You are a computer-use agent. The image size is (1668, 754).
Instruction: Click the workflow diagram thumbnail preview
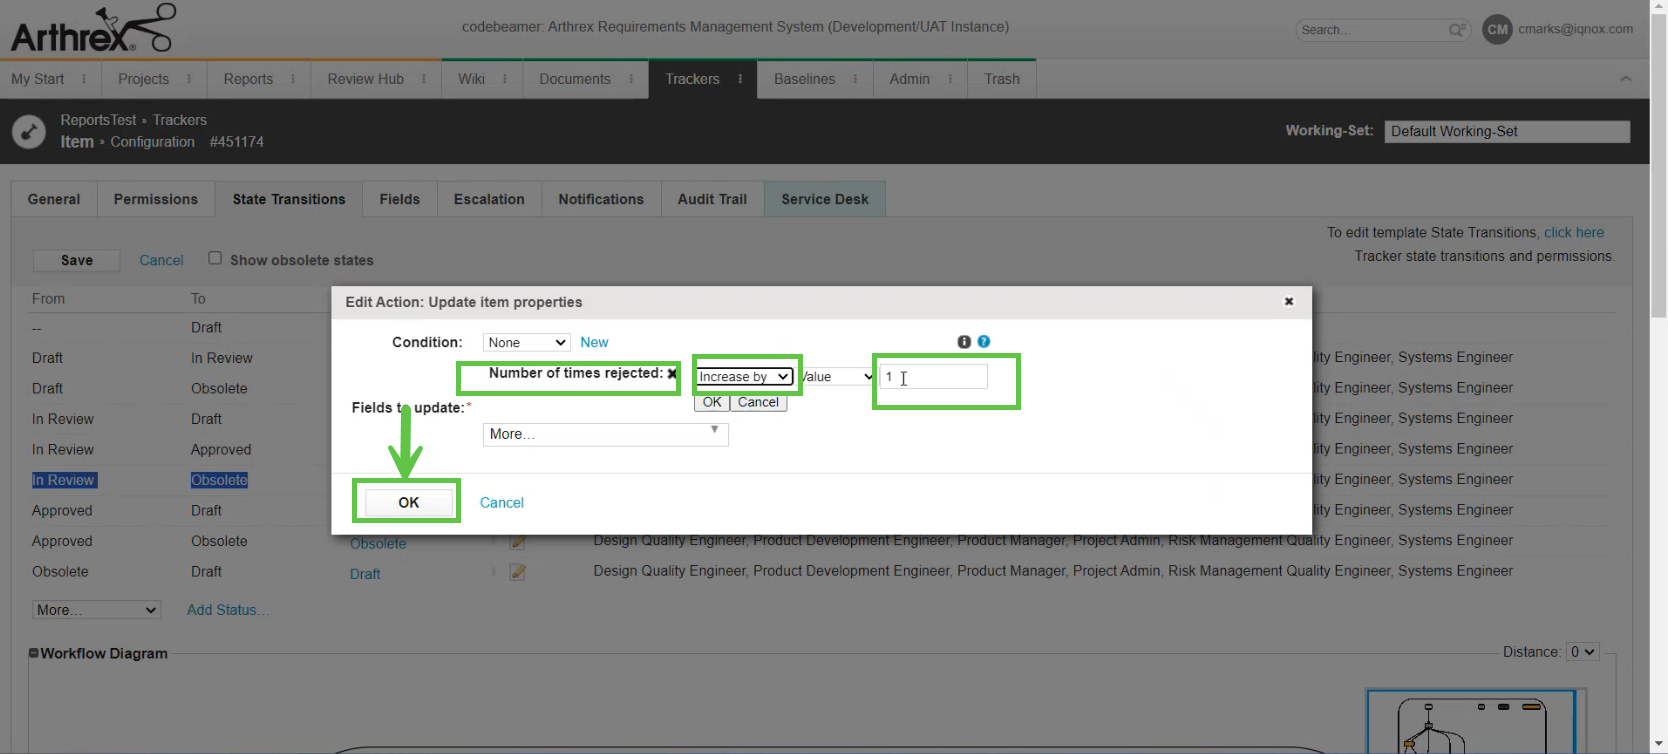point(1470,722)
